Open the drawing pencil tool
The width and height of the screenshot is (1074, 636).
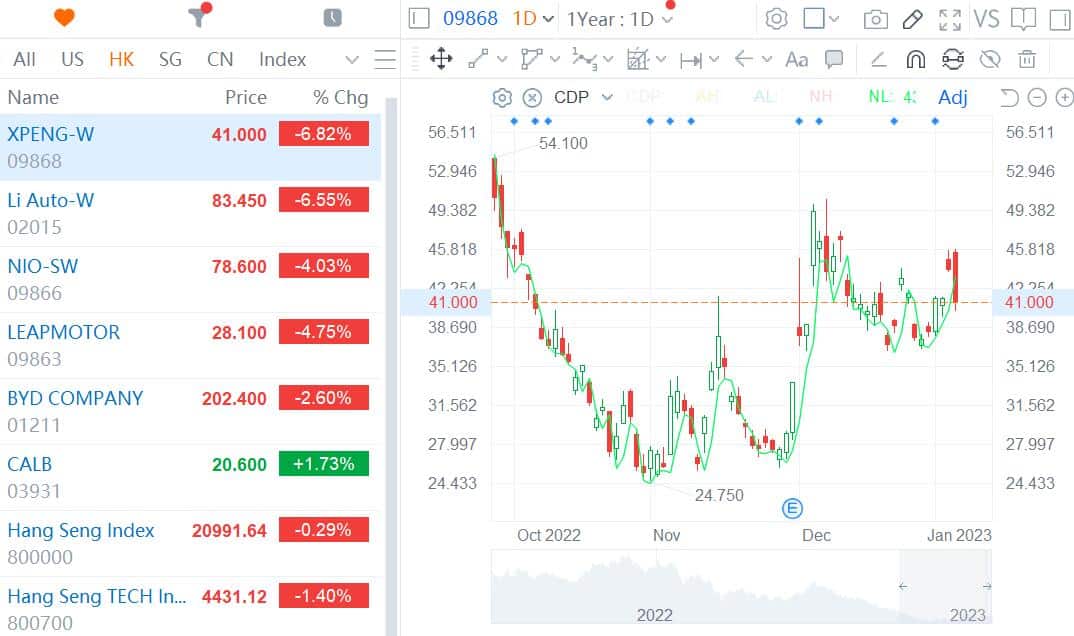coord(913,17)
